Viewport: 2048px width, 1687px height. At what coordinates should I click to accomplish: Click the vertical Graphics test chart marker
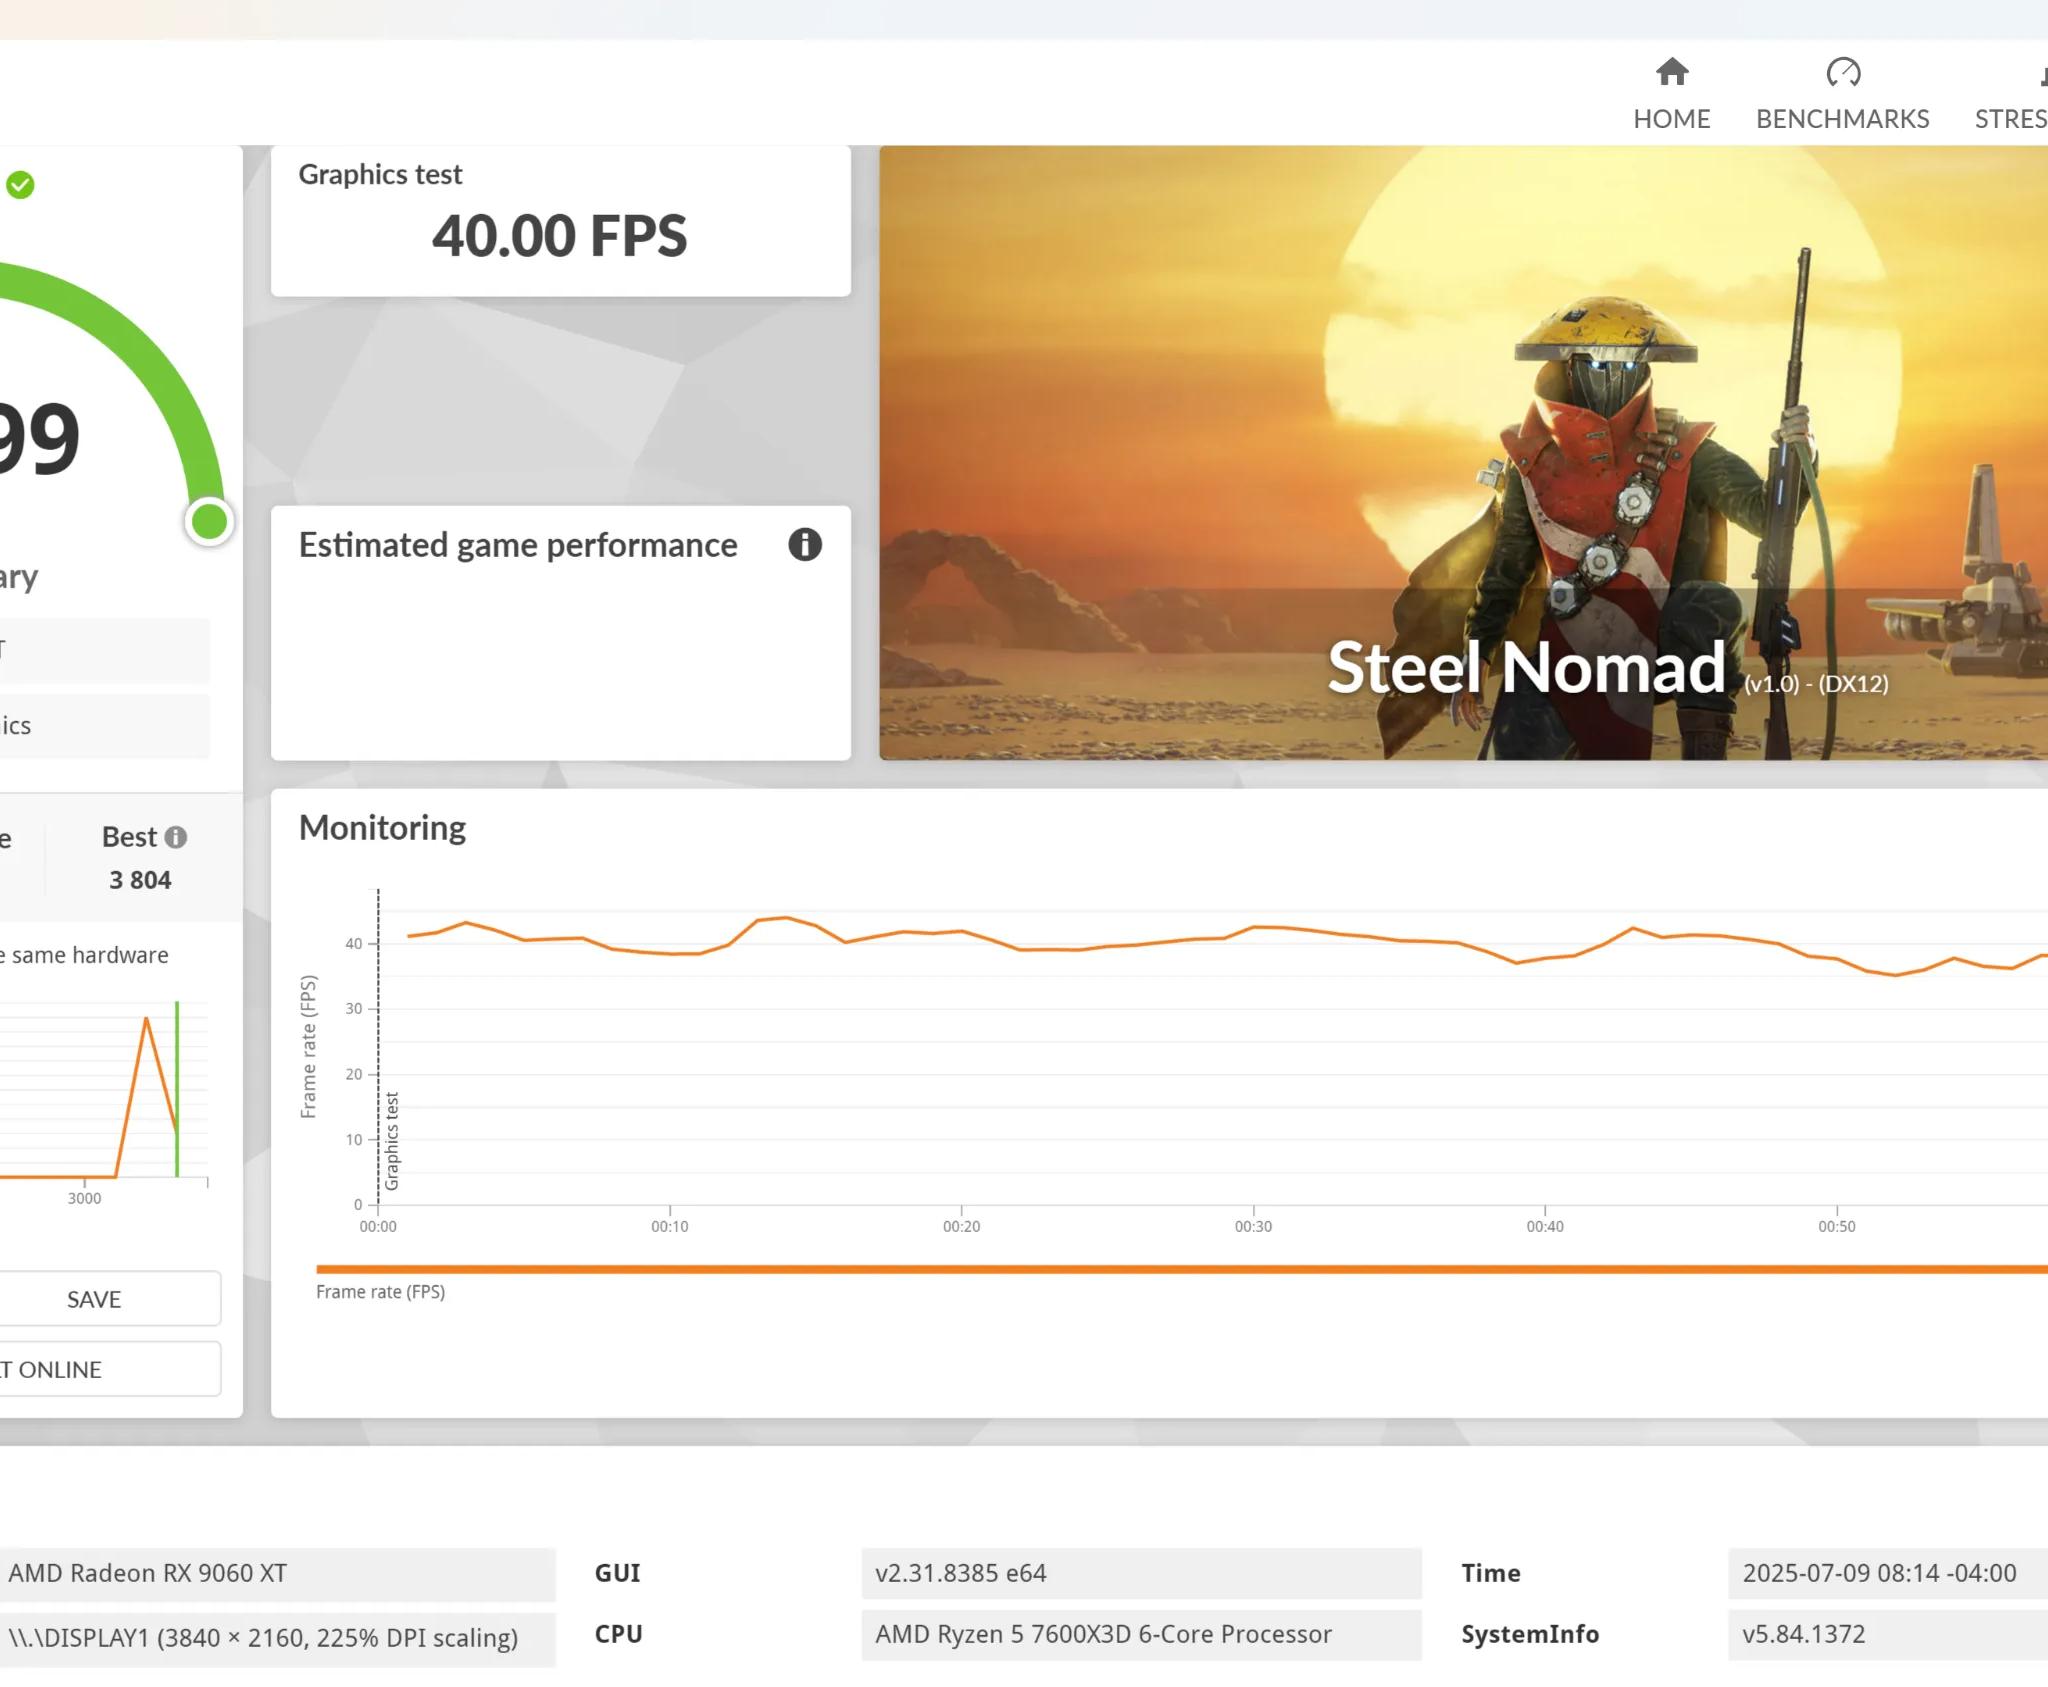[392, 1141]
